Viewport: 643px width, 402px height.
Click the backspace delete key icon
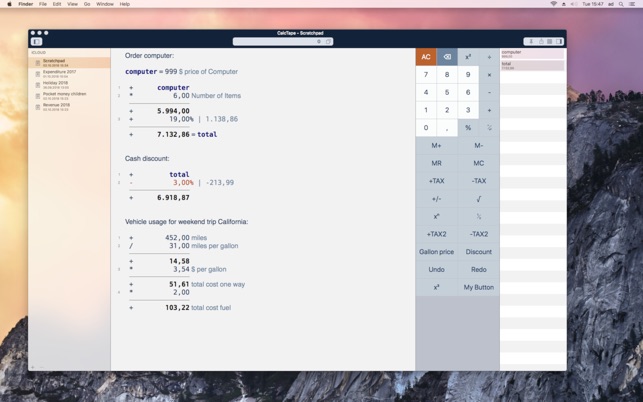447,57
